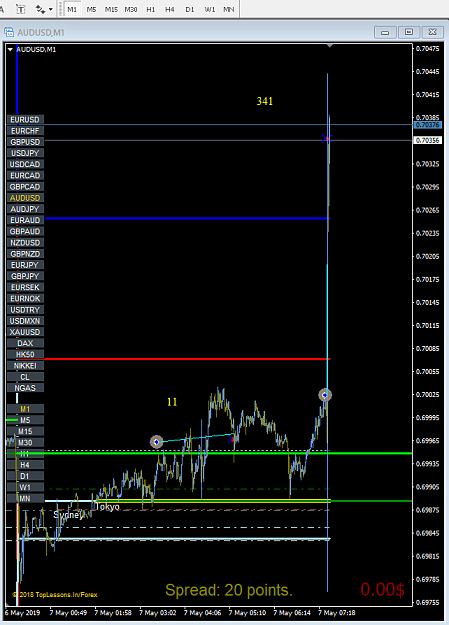Load USDMXN from the chart symbol panel
This screenshot has height=625, width=449.
pyautogui.click(x=25, y=320)
